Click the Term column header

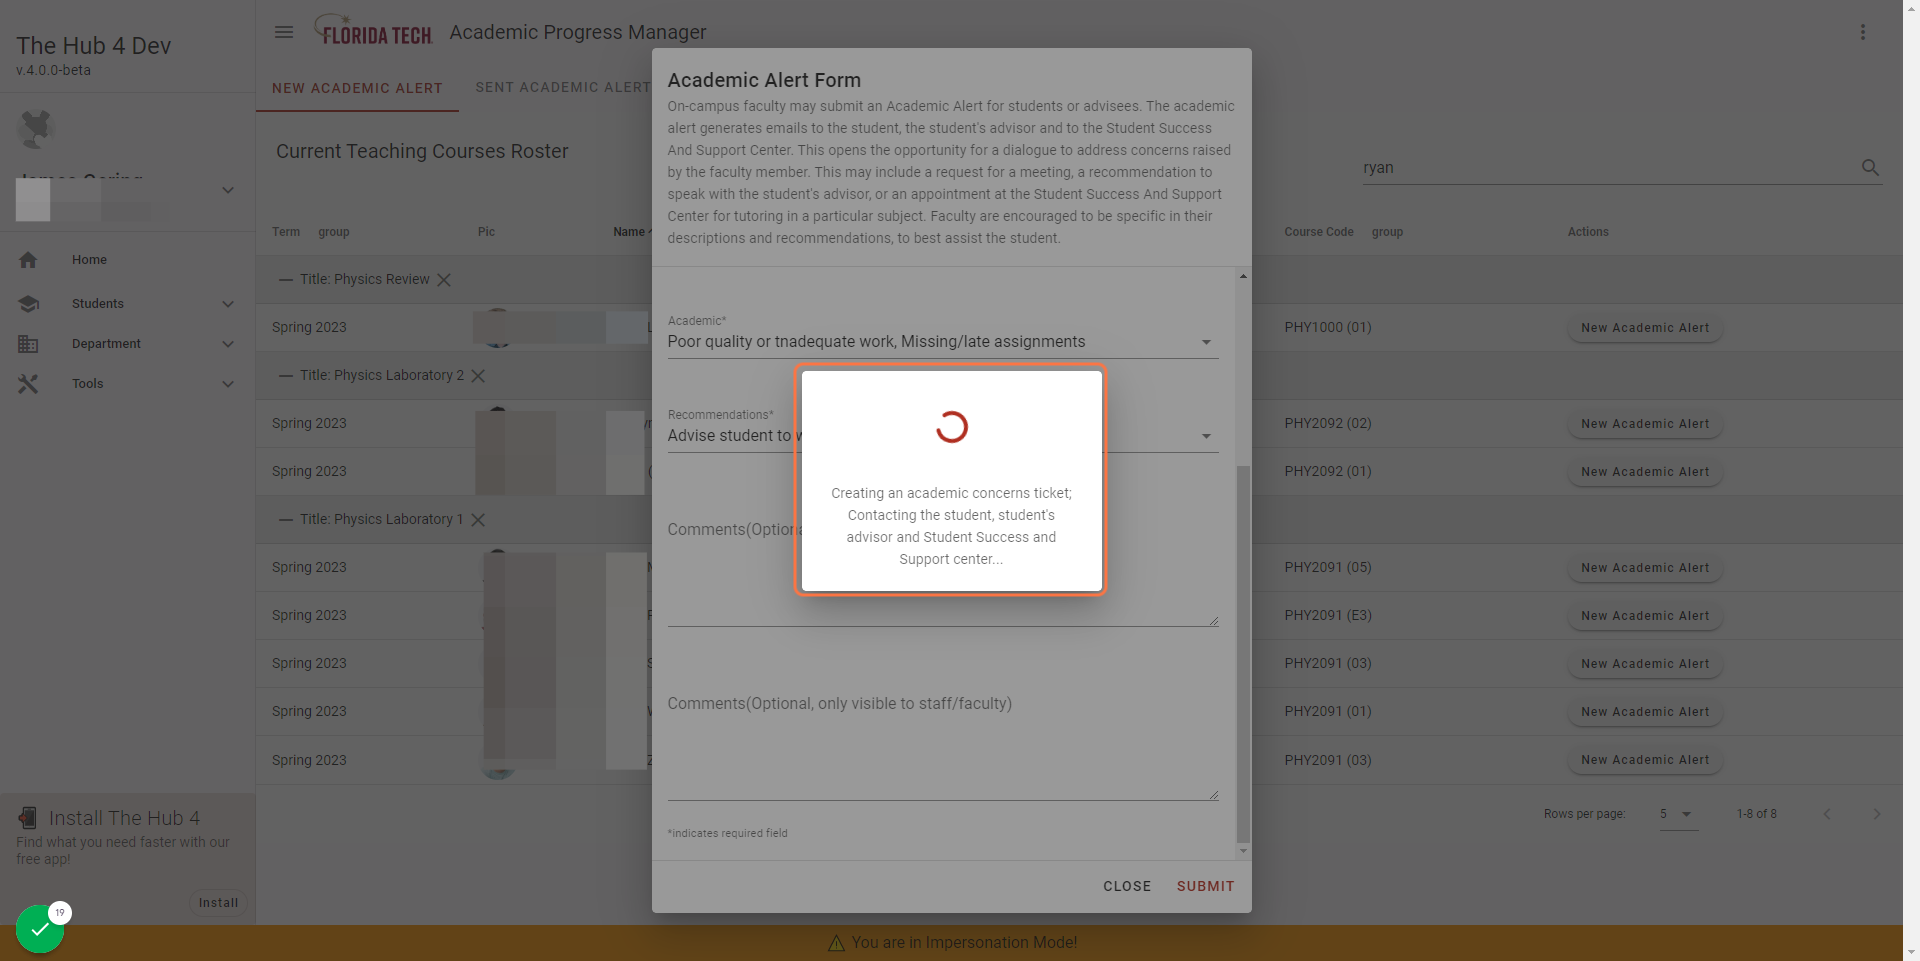coord(286,232)
